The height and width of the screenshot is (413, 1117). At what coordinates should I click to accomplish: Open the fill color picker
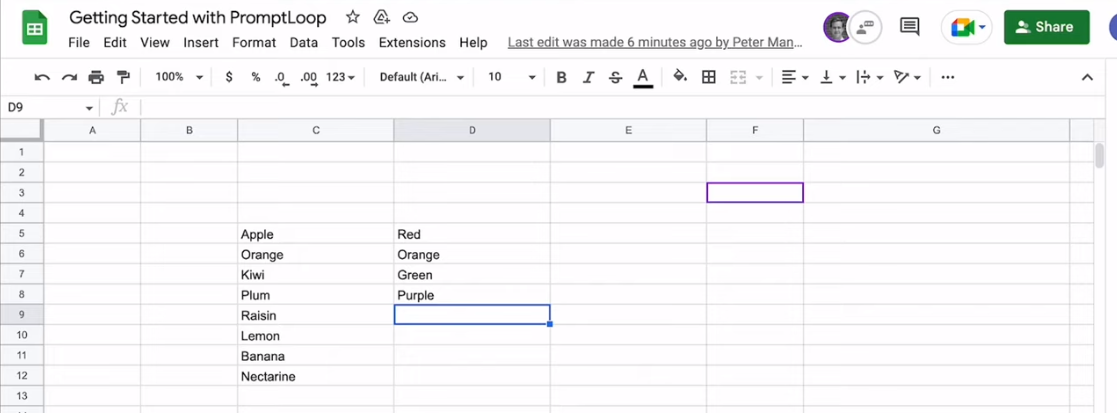680,77
